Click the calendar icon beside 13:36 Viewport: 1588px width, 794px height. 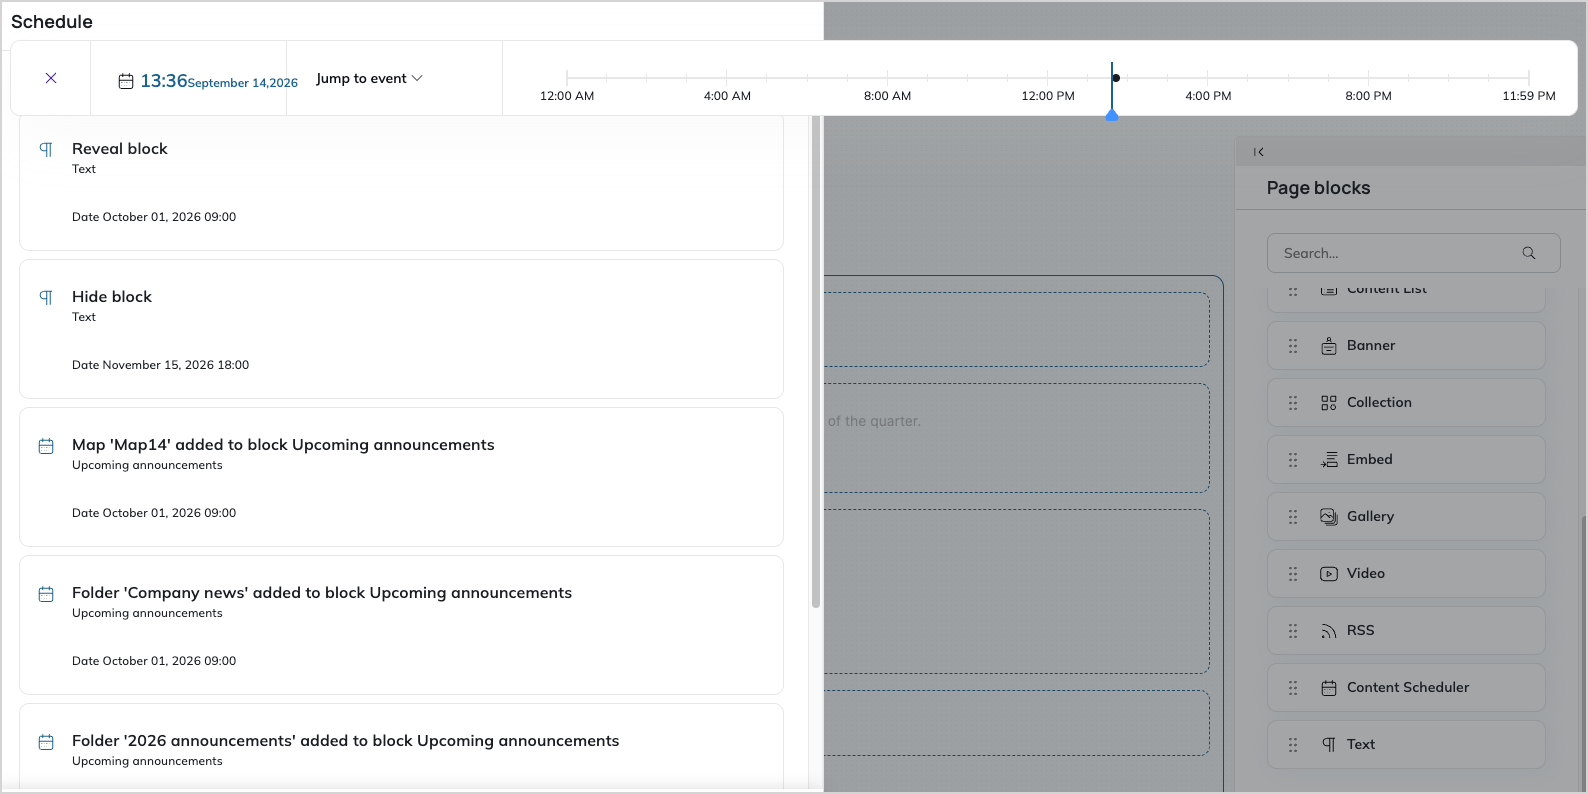[x=126, y=81]
